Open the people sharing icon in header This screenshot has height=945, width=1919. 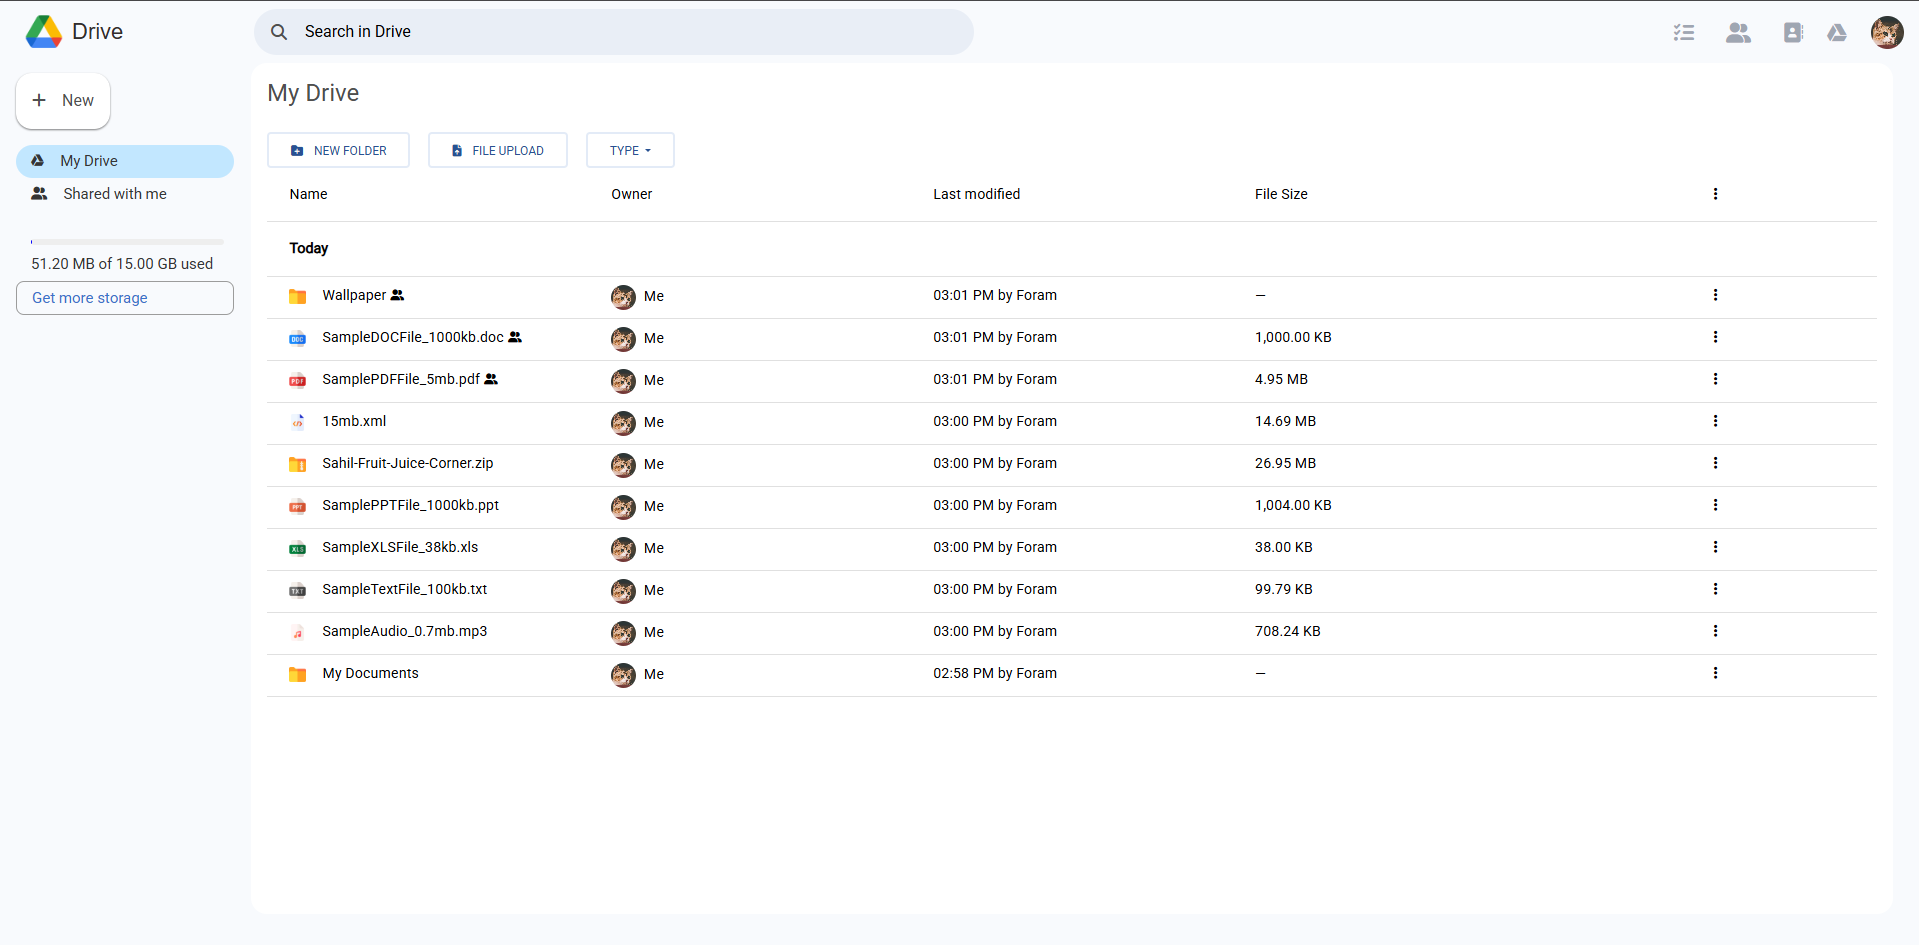pyautogui.click(x=1737, y=32)
